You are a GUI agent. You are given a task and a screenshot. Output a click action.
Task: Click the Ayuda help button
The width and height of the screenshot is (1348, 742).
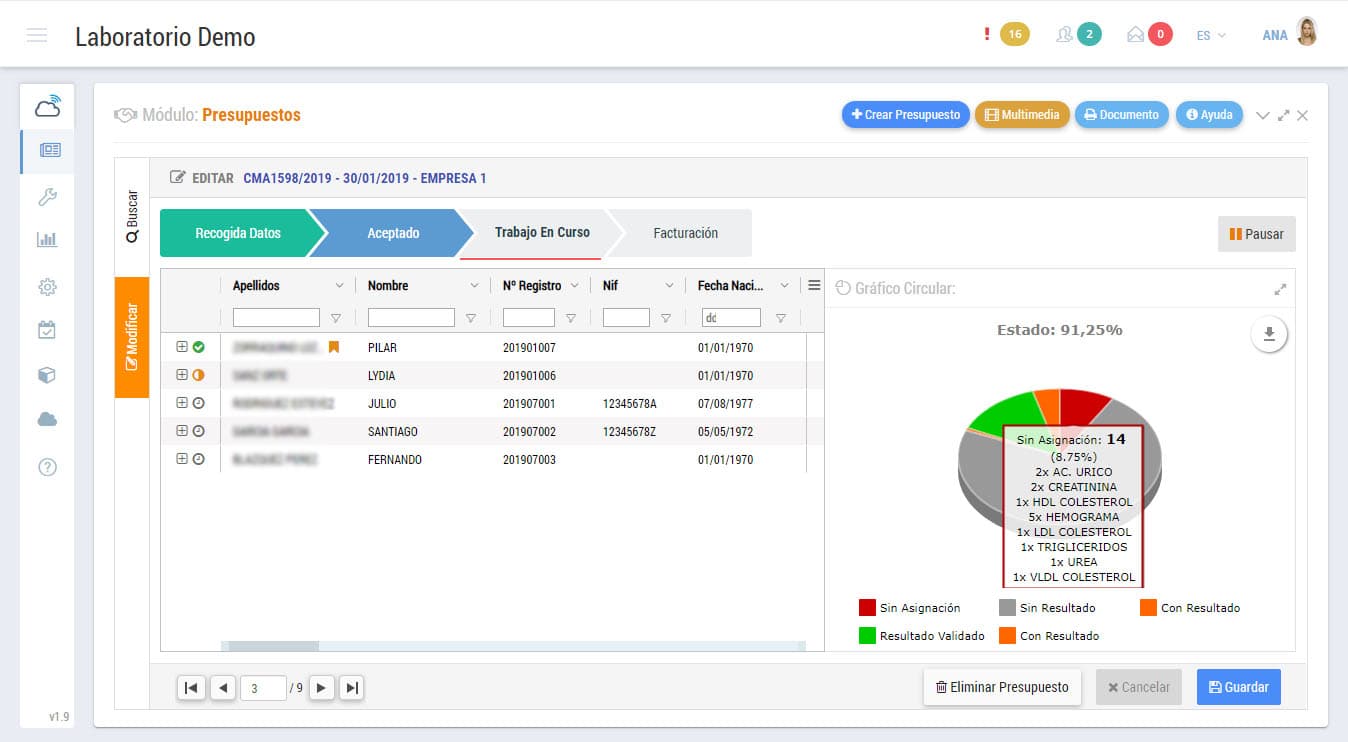point(1209,115)
